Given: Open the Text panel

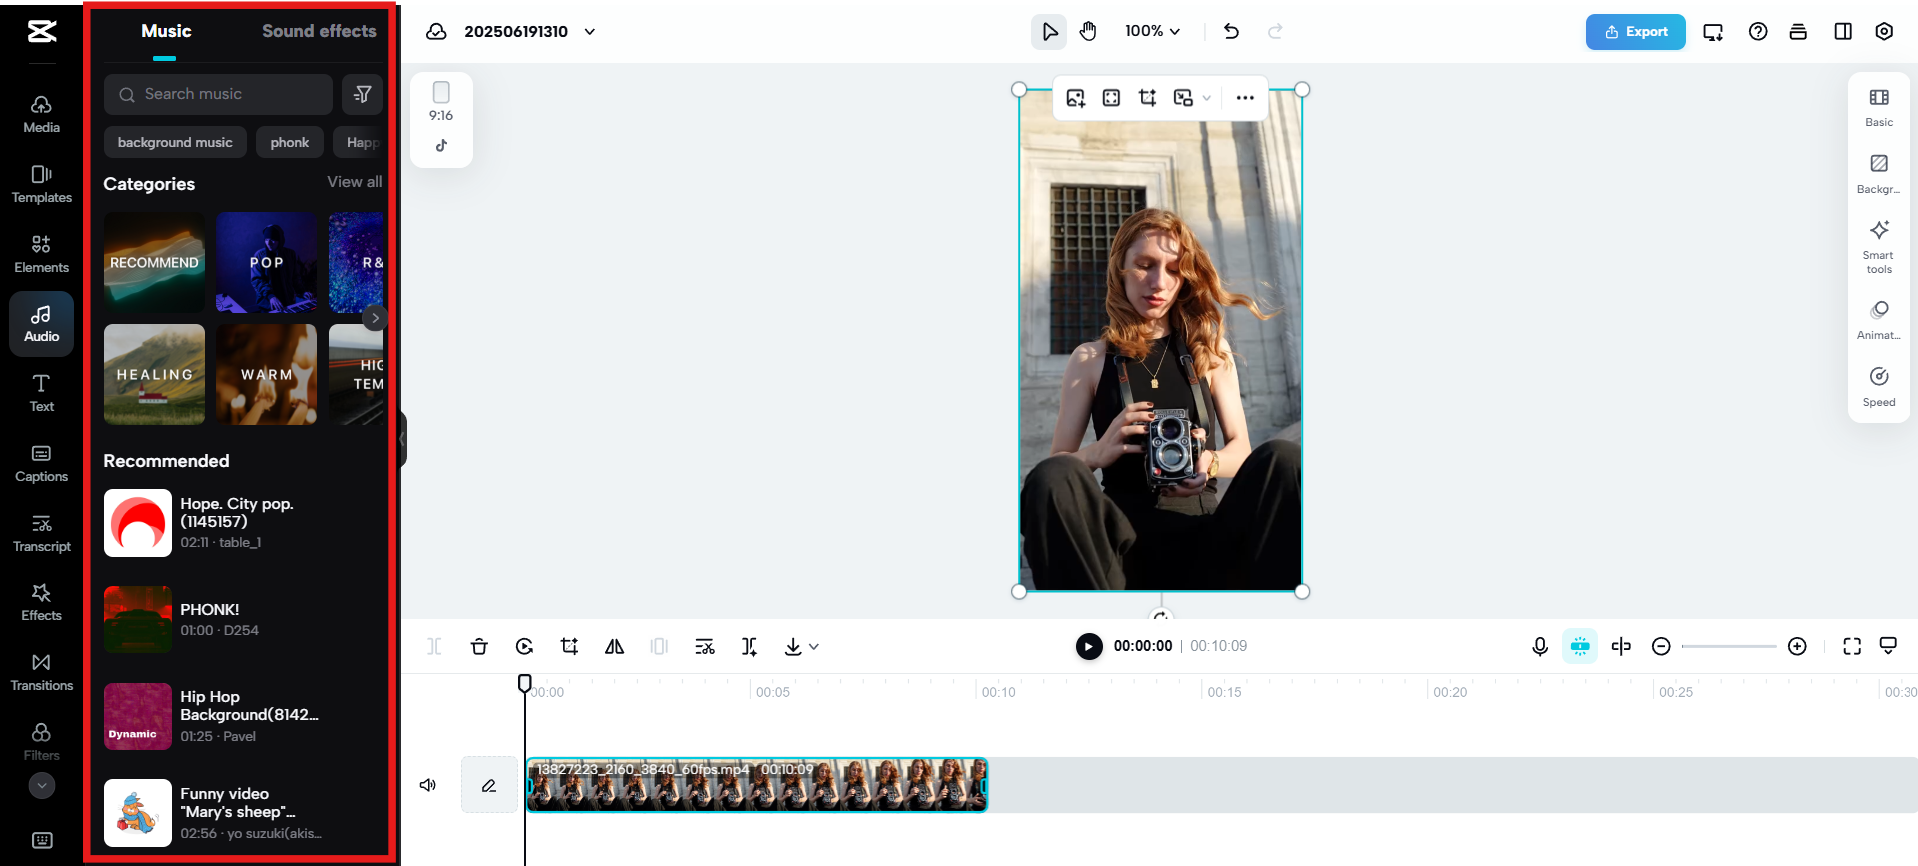Looking at the screenshot, I should tap(41, 393).
